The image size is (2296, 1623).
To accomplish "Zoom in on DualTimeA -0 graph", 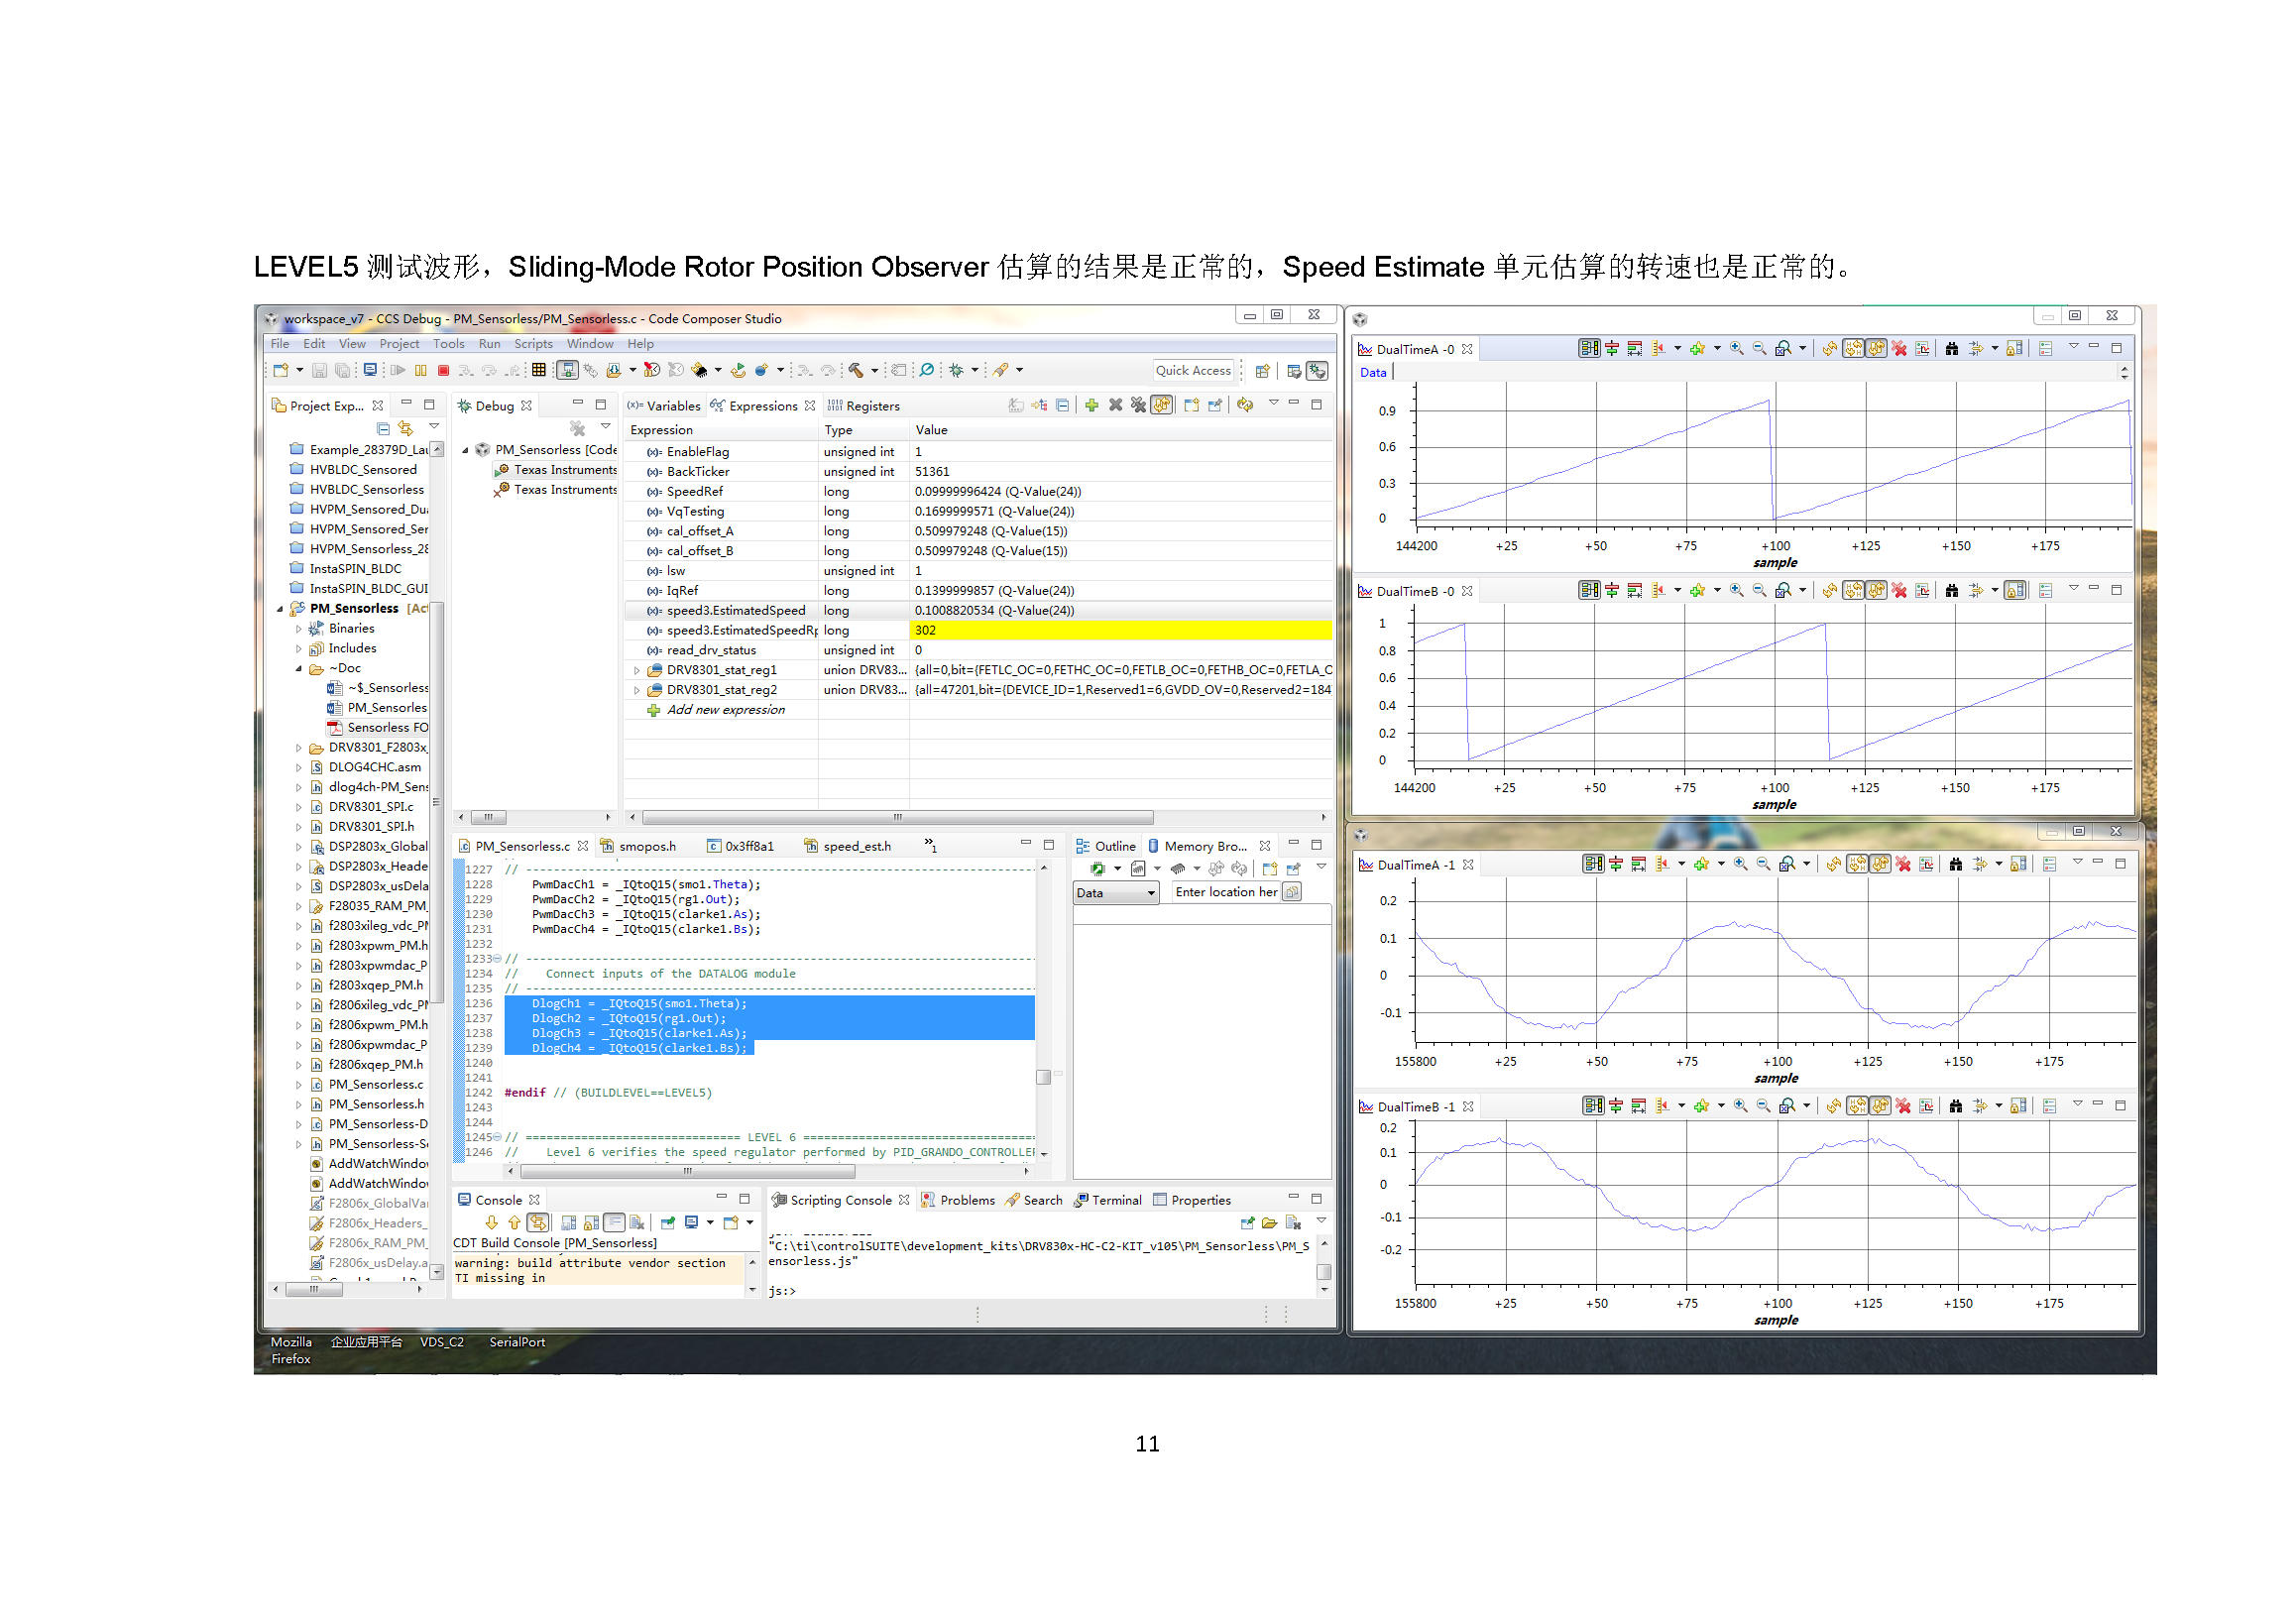I will pos(1737,349).
